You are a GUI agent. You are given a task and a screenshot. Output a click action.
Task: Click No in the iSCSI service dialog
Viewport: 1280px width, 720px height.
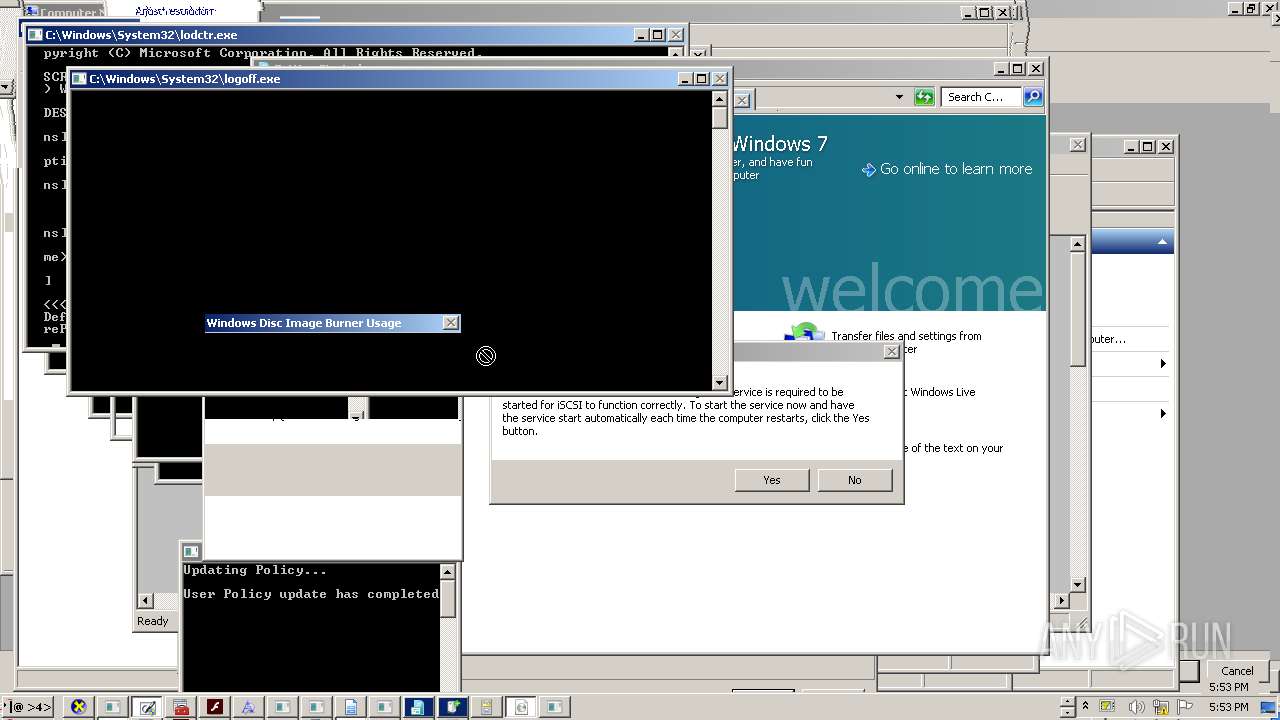[x=854, y=480]
